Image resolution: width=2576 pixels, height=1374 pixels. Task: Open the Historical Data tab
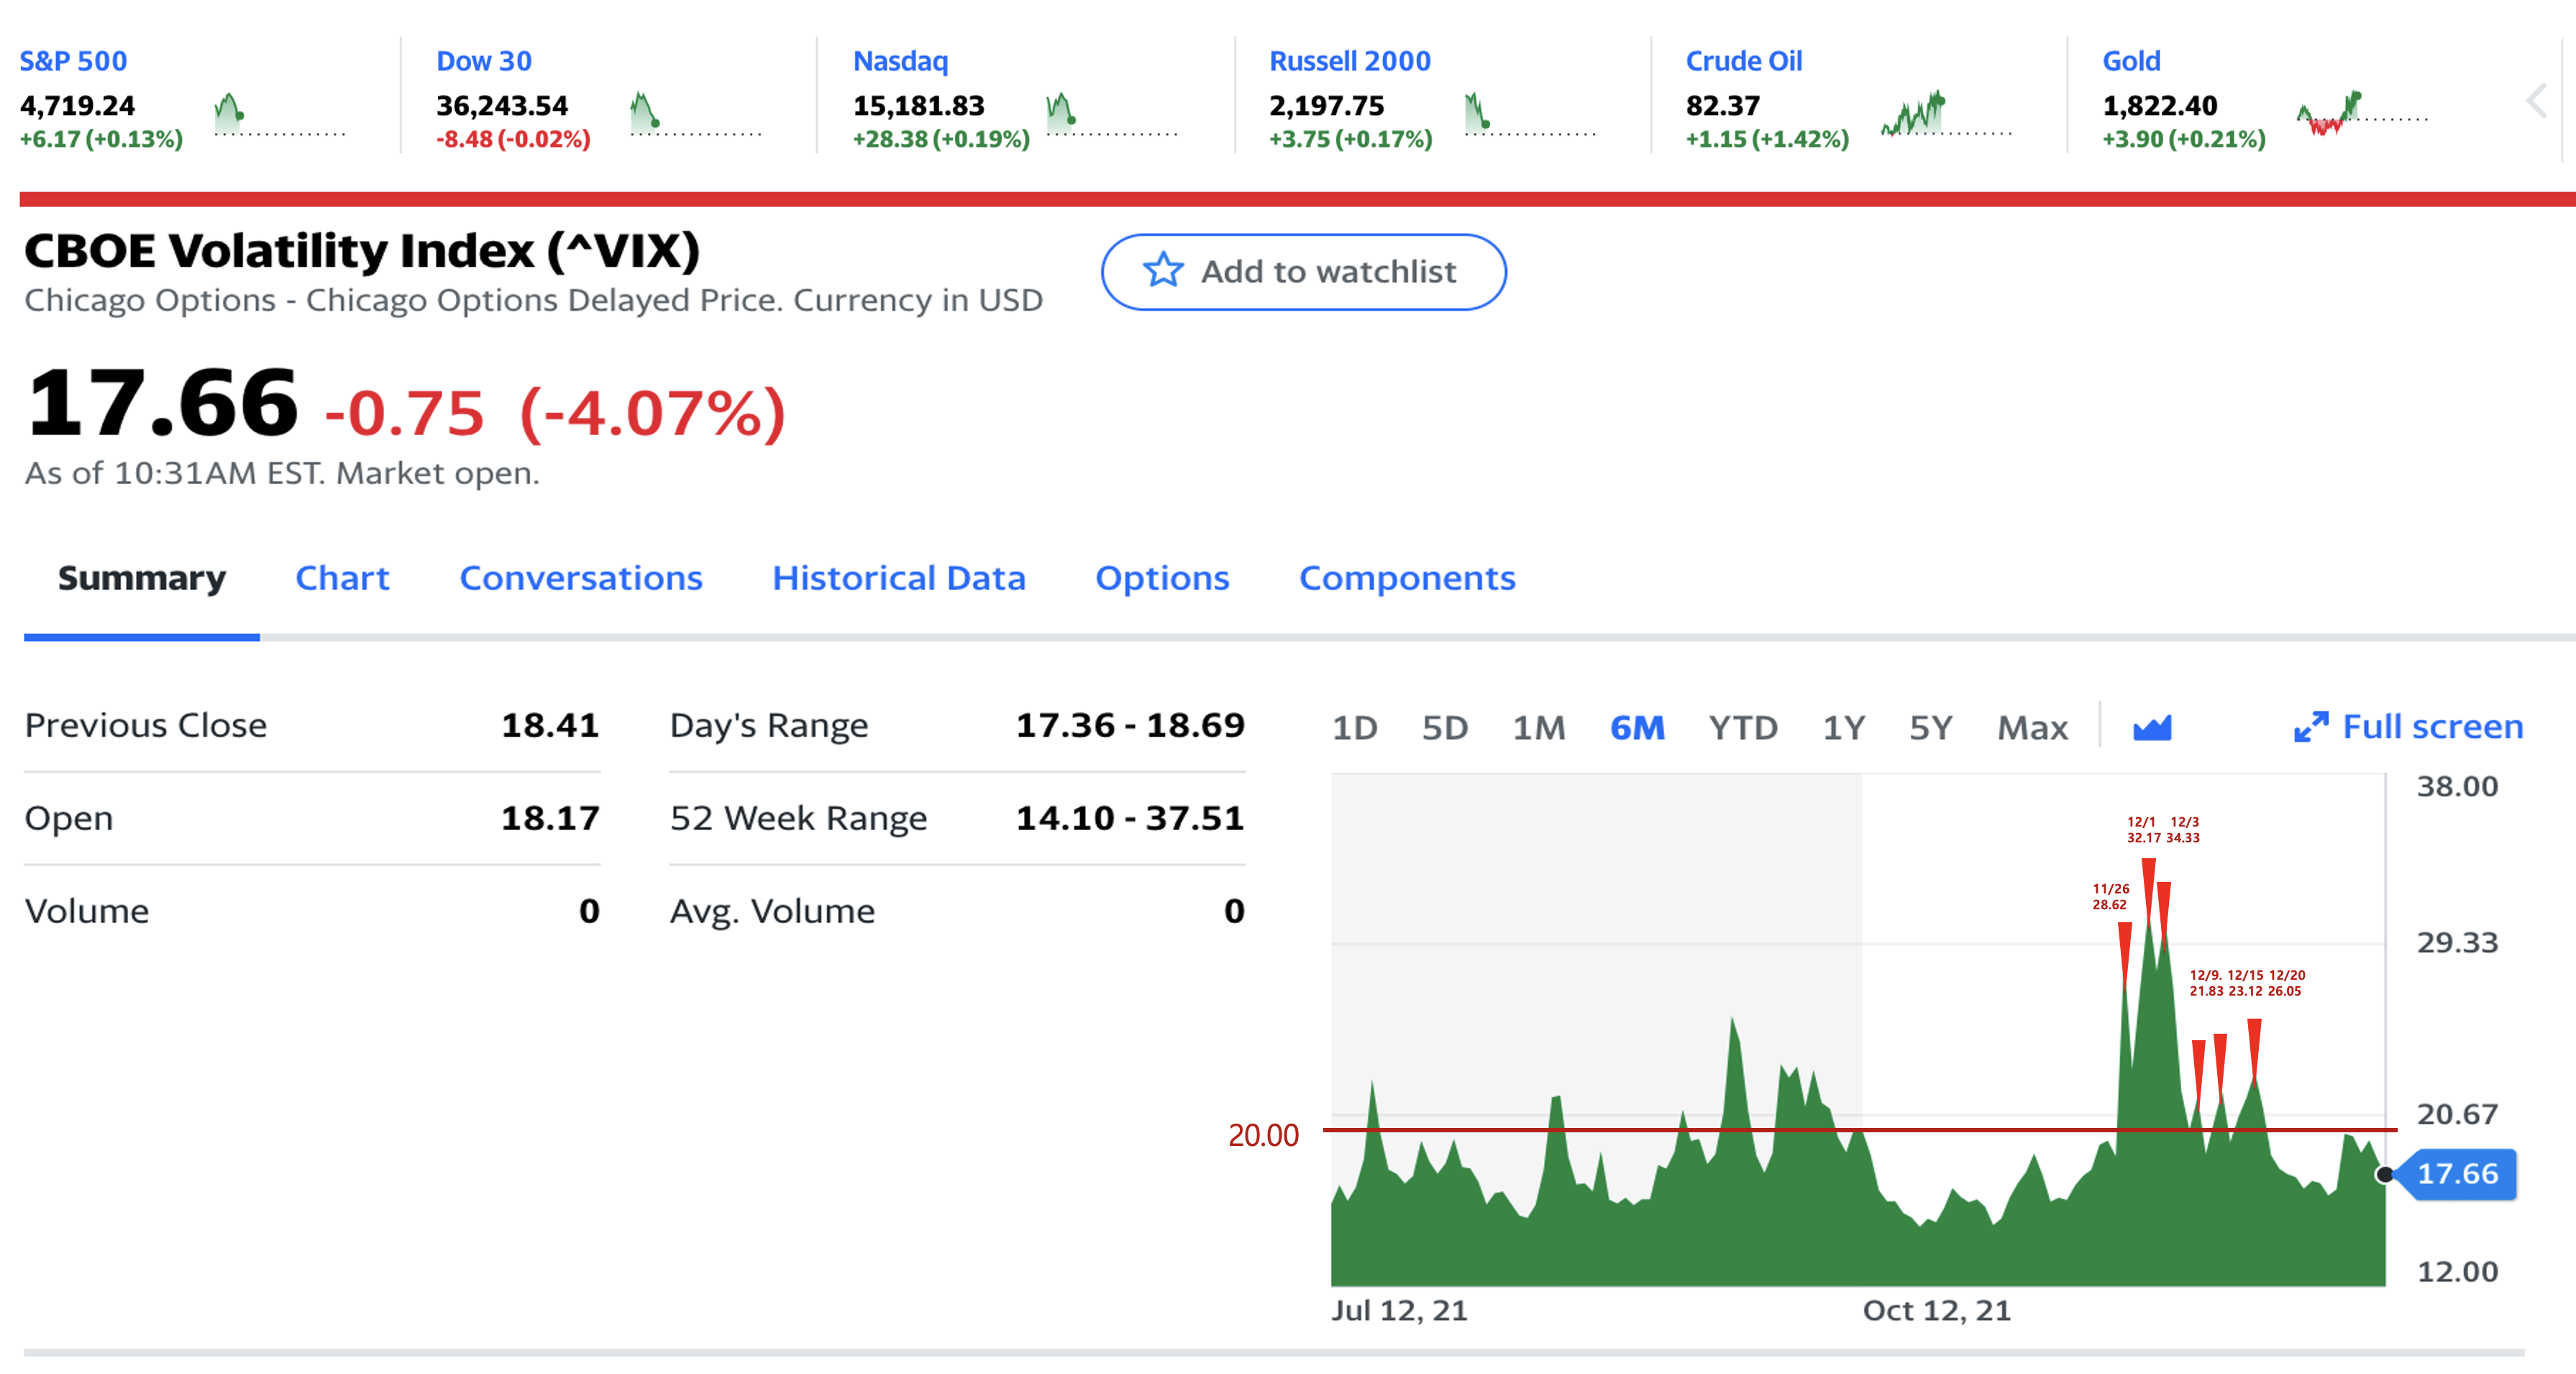tap(898, 578)
